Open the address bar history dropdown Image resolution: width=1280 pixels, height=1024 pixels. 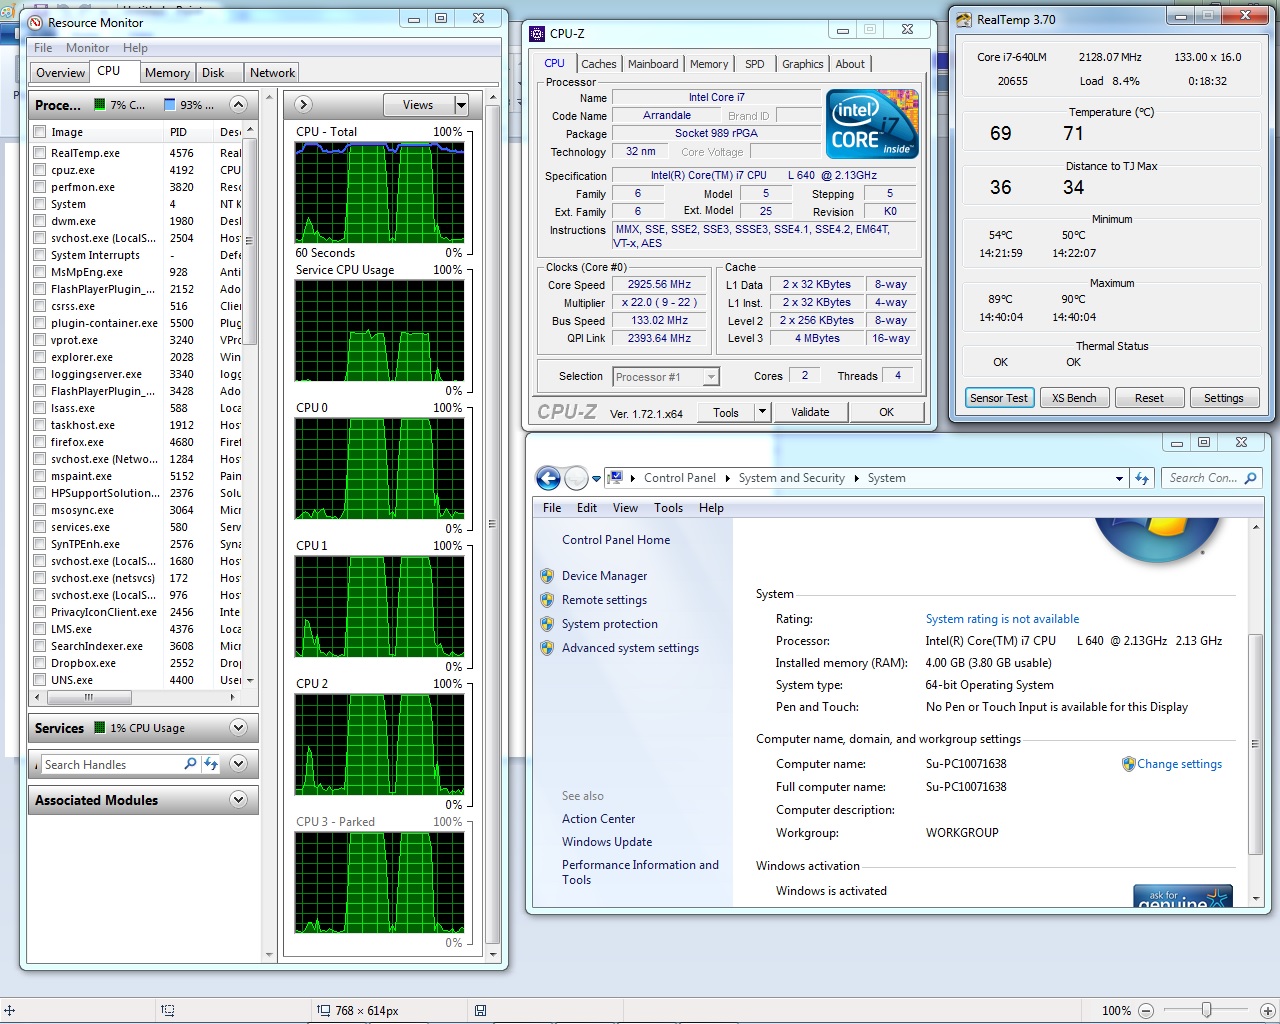(x=1119, y=478)
